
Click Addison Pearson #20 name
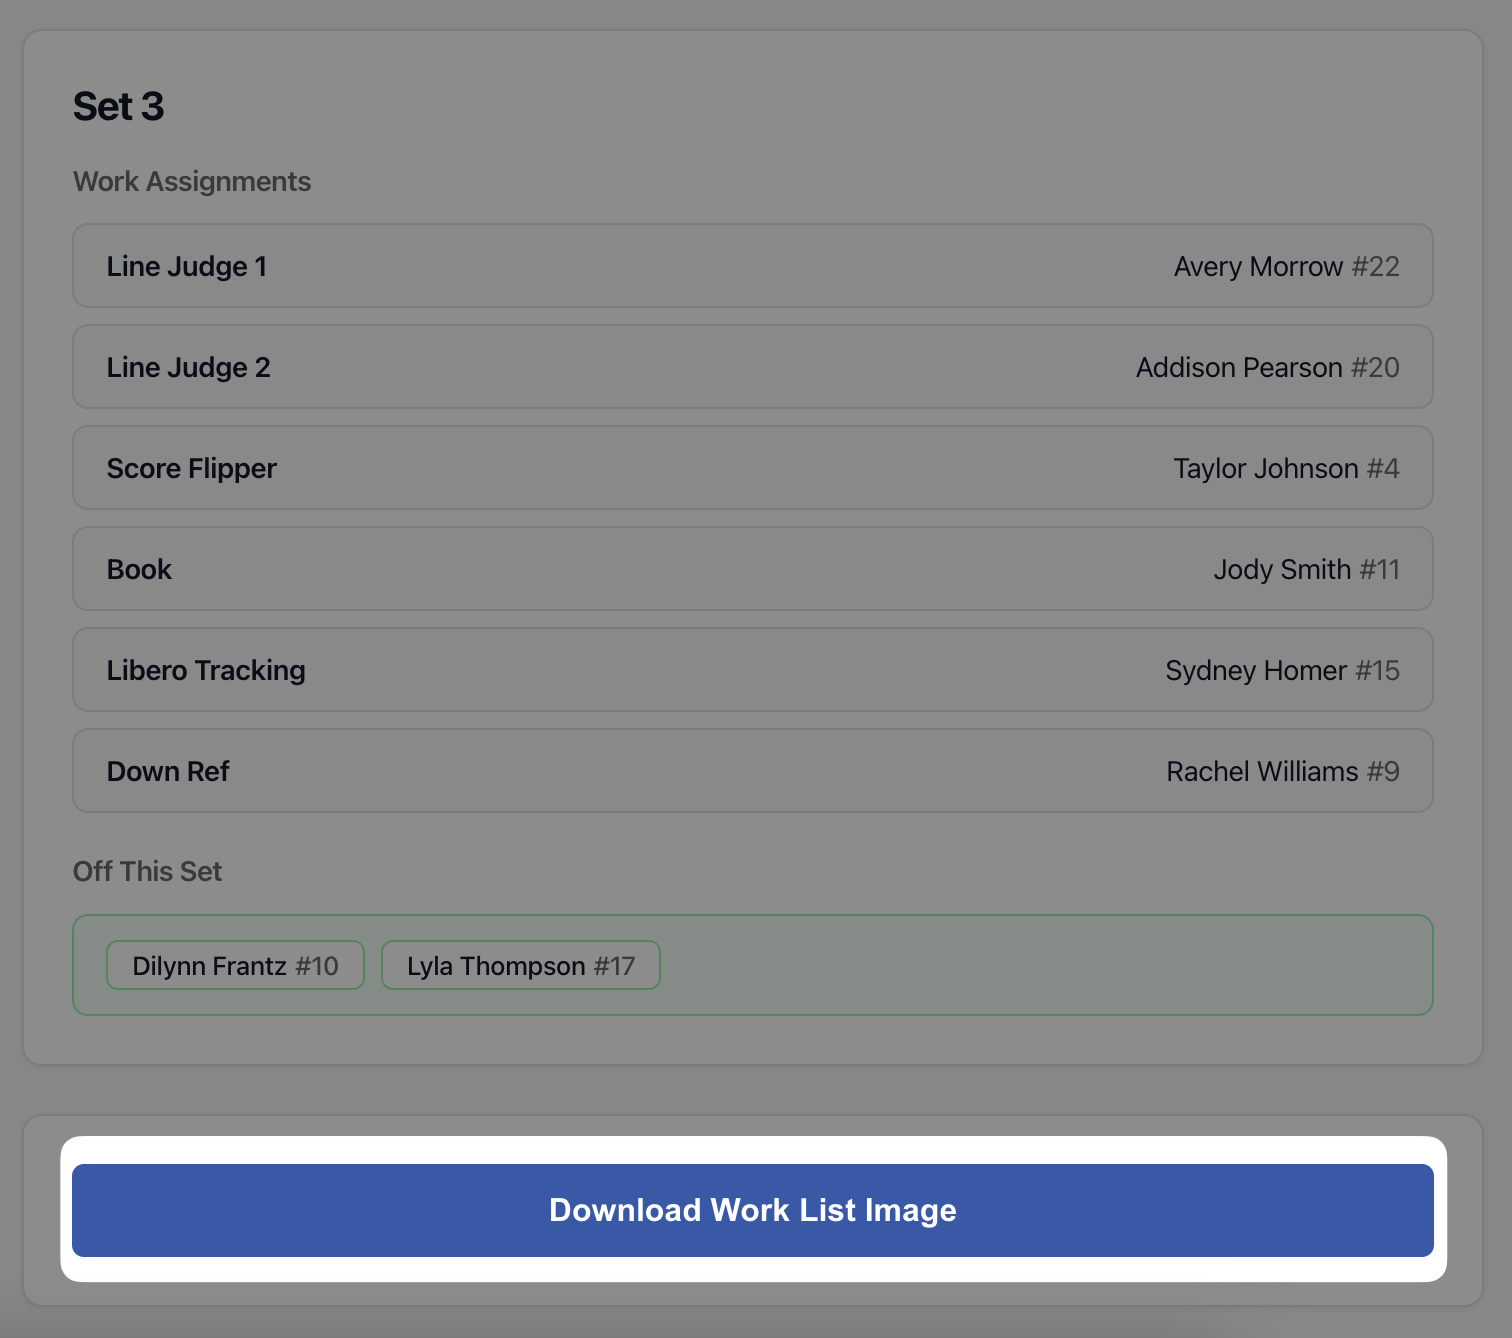click(x=1267, y=368)
